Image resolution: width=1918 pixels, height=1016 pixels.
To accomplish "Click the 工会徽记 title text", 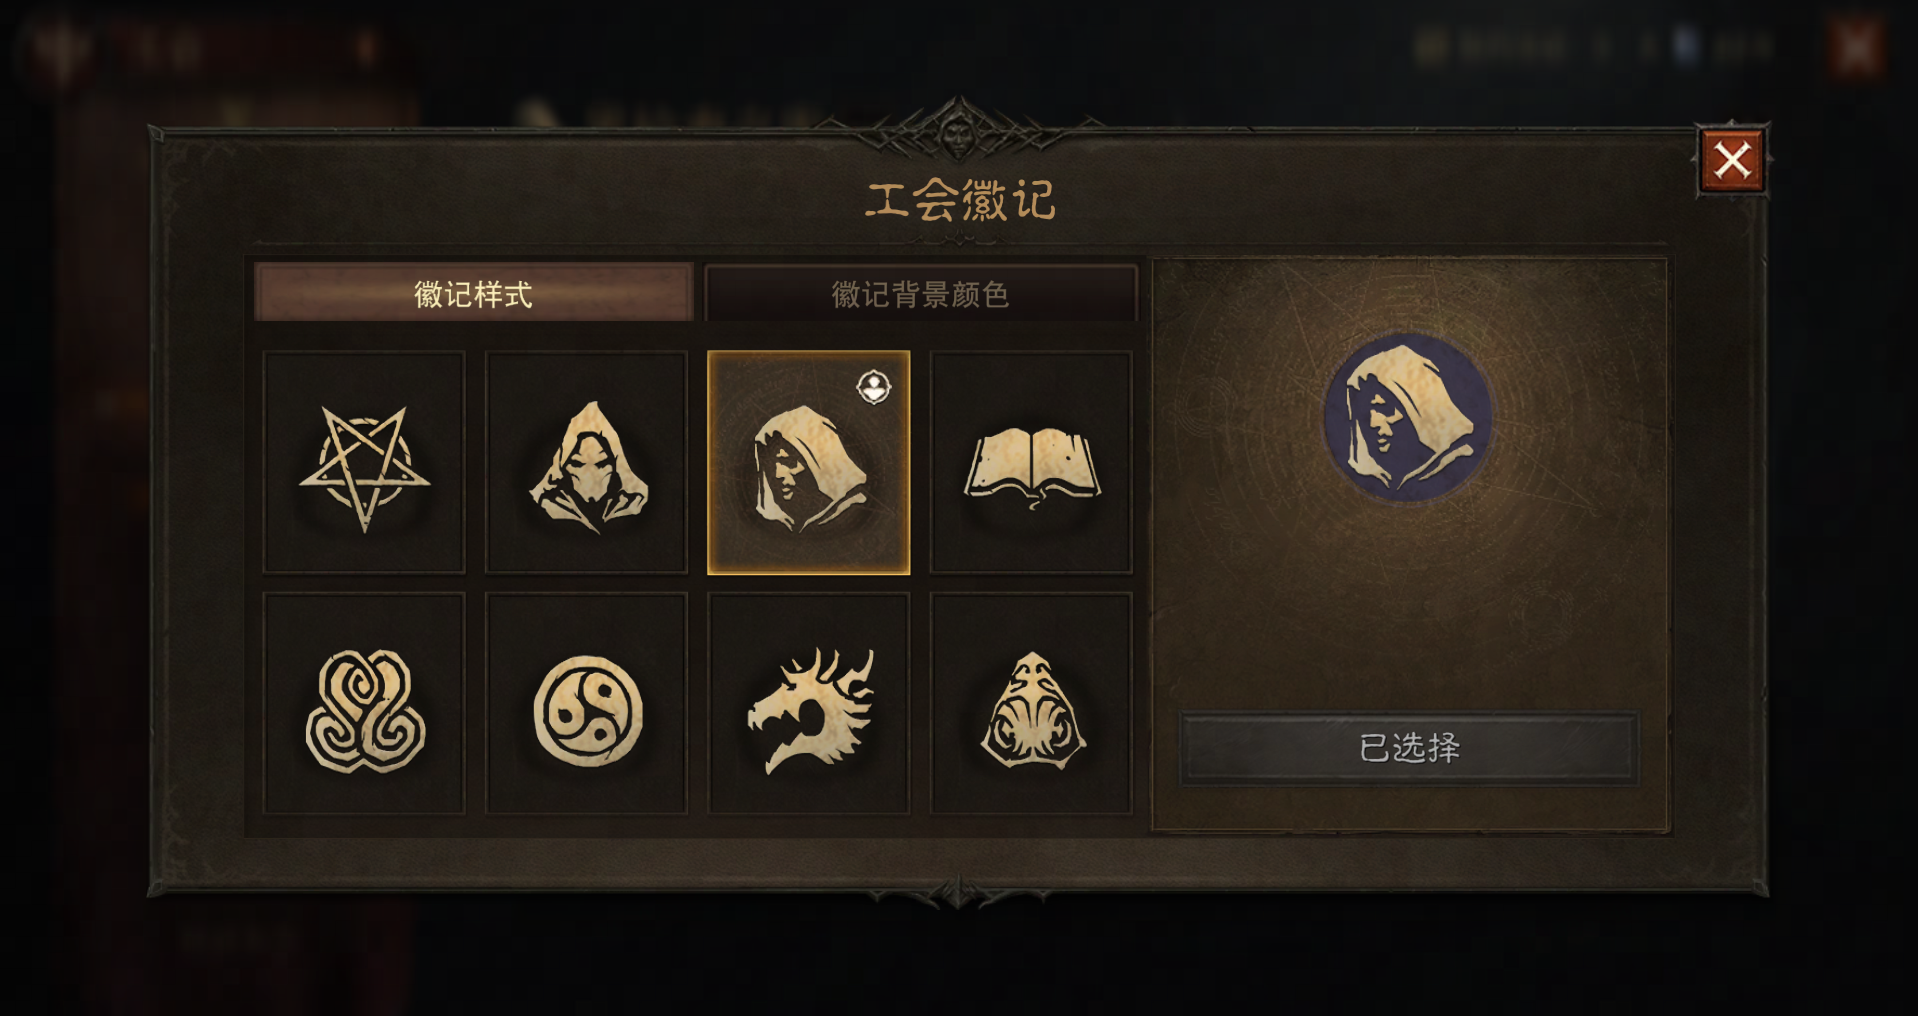I will tap(960, 200).
